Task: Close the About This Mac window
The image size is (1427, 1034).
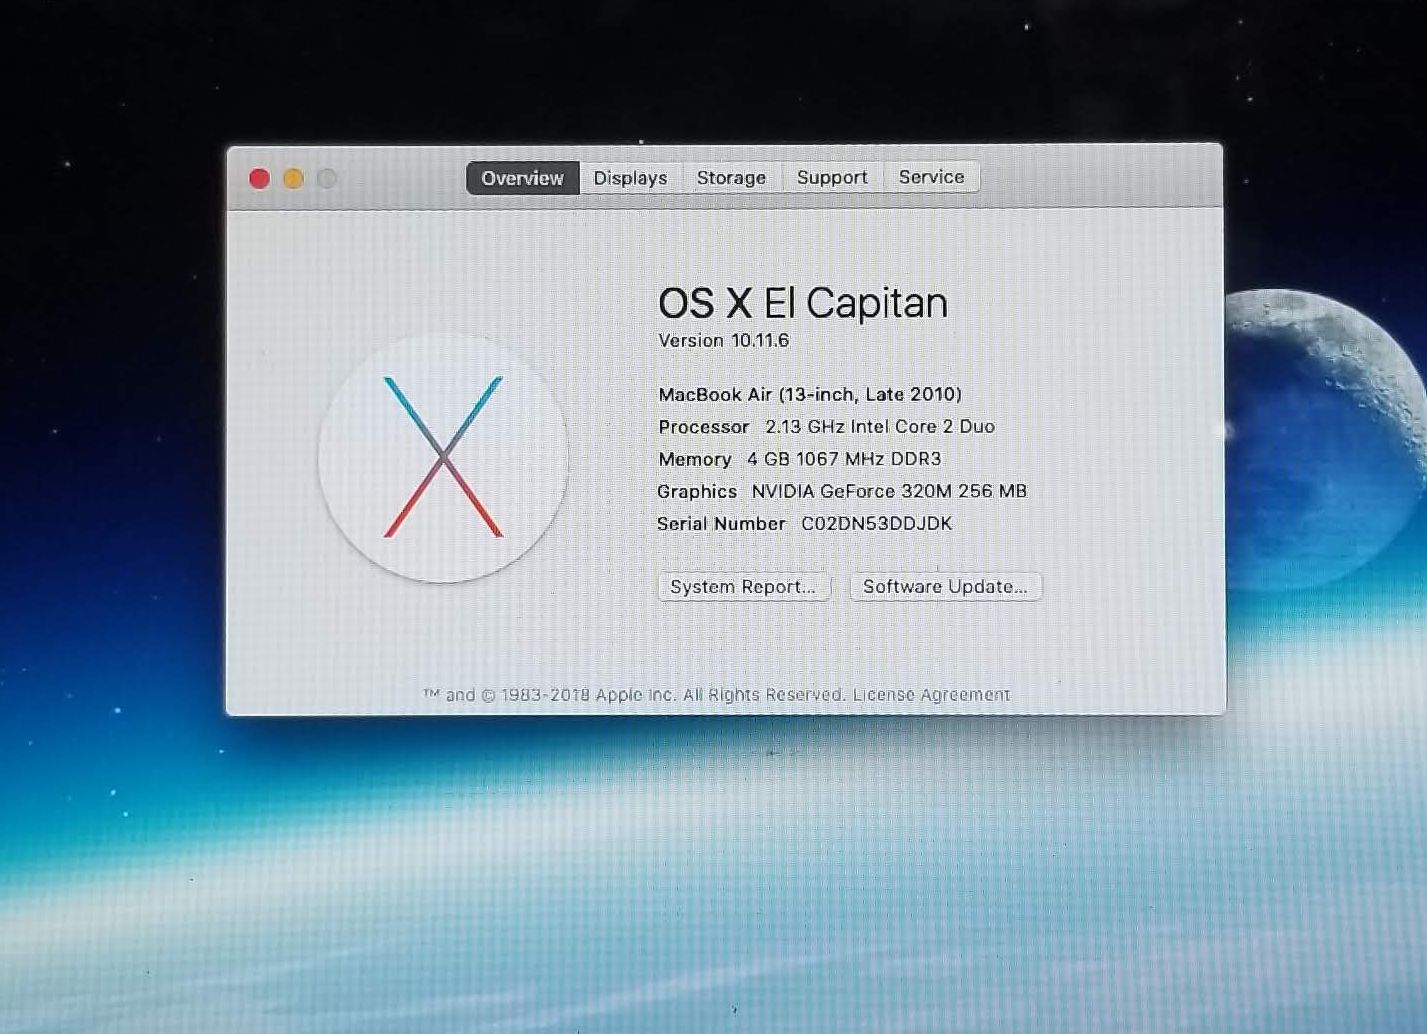Action: [x=259, y=178]
